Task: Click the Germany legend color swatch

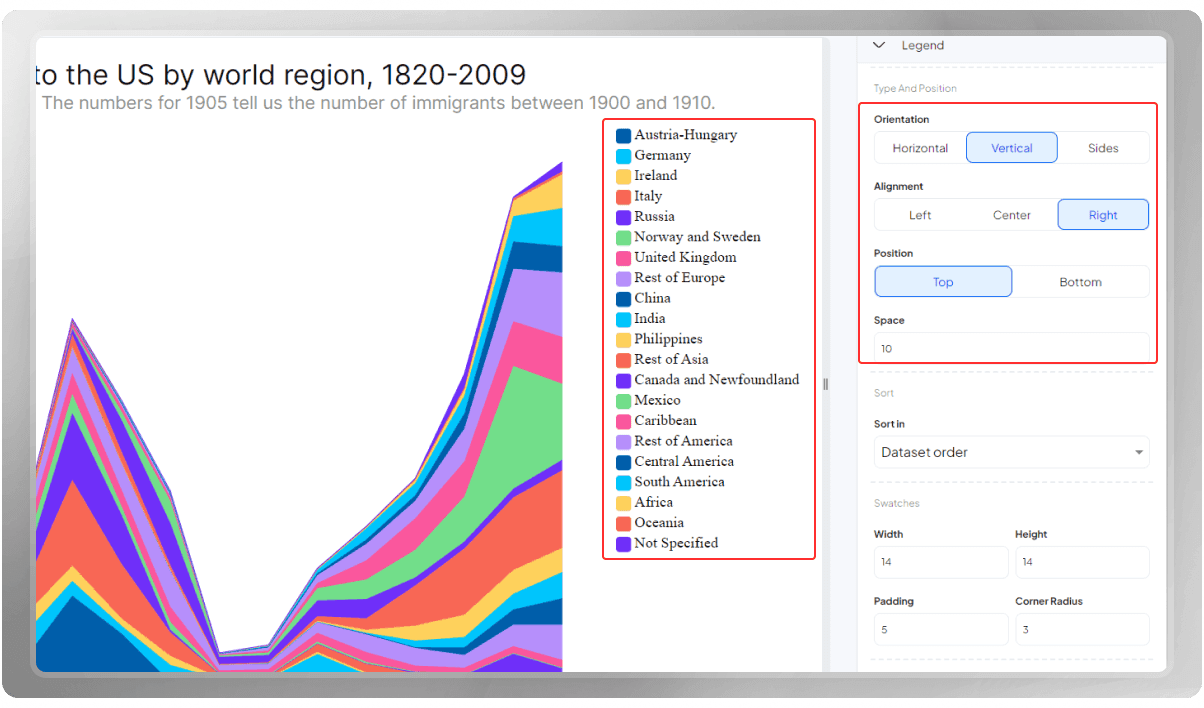Action: tap(623, 156)
